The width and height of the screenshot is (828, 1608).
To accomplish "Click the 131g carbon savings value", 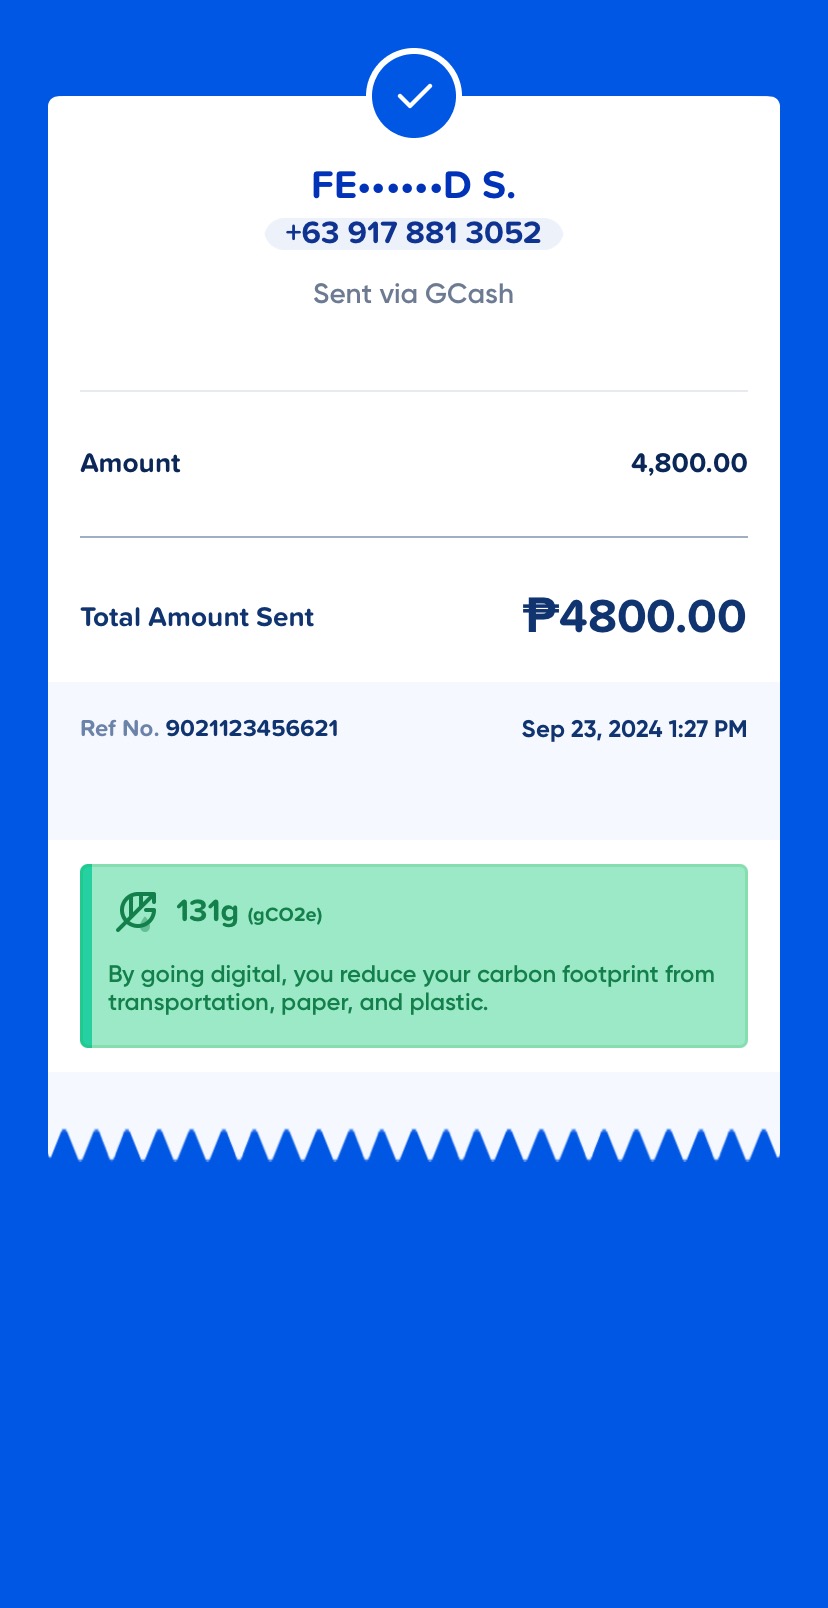I will click(x=207, y=911).
